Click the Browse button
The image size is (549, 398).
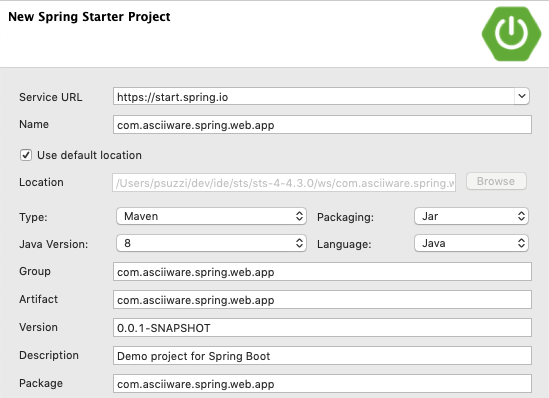pos(496,181)
